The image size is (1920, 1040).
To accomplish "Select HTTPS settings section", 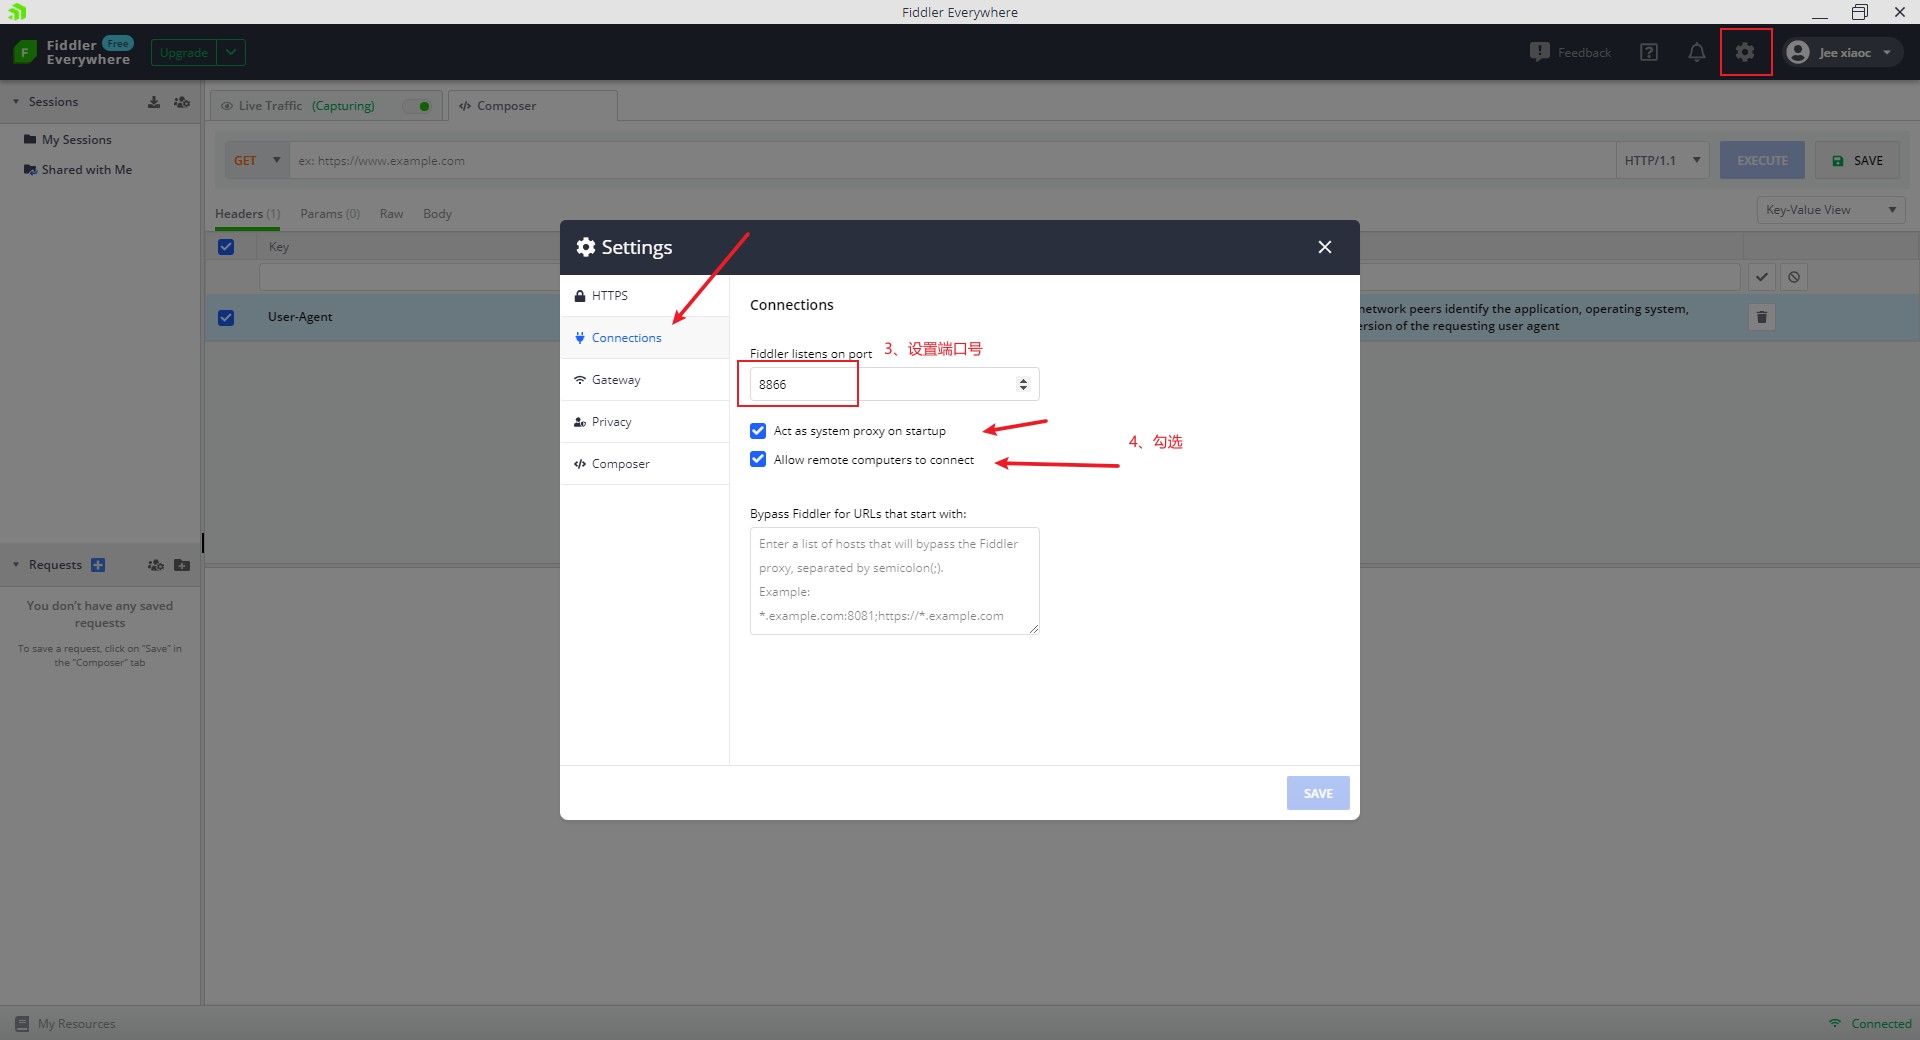I will [645, 296].
